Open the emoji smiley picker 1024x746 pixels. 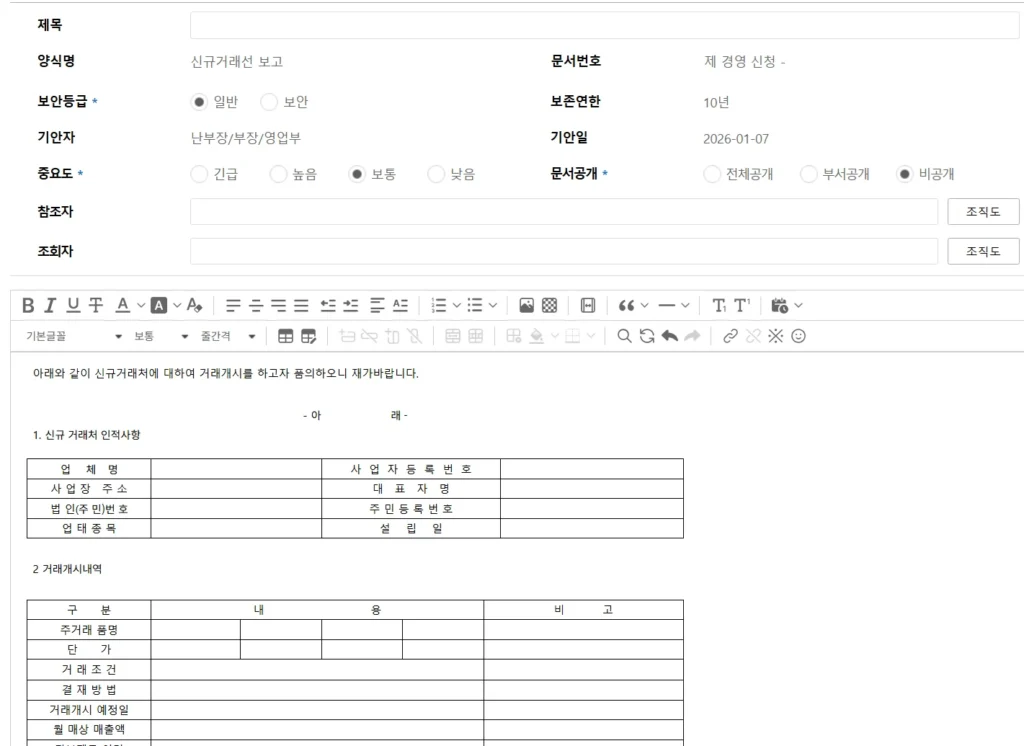click(798, 336)
